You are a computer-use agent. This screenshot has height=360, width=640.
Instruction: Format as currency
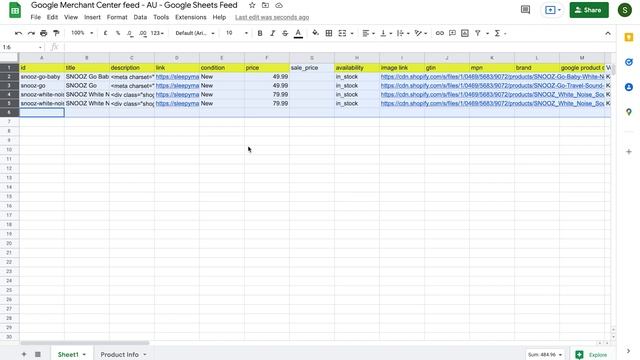105,33
